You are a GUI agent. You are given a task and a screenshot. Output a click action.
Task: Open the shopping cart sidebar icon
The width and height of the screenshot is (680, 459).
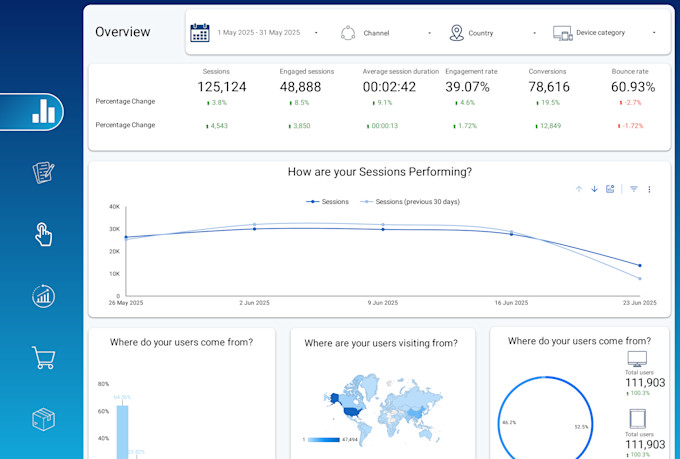[x=43, y=358]
